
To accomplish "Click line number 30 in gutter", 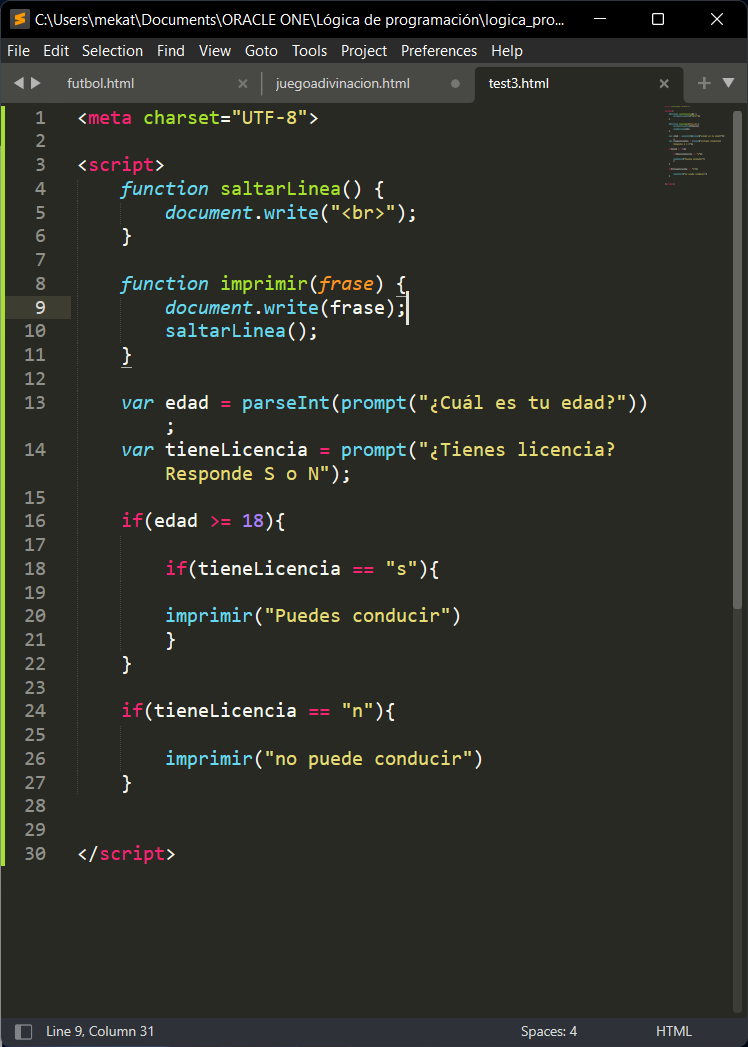I will (35, 853).
